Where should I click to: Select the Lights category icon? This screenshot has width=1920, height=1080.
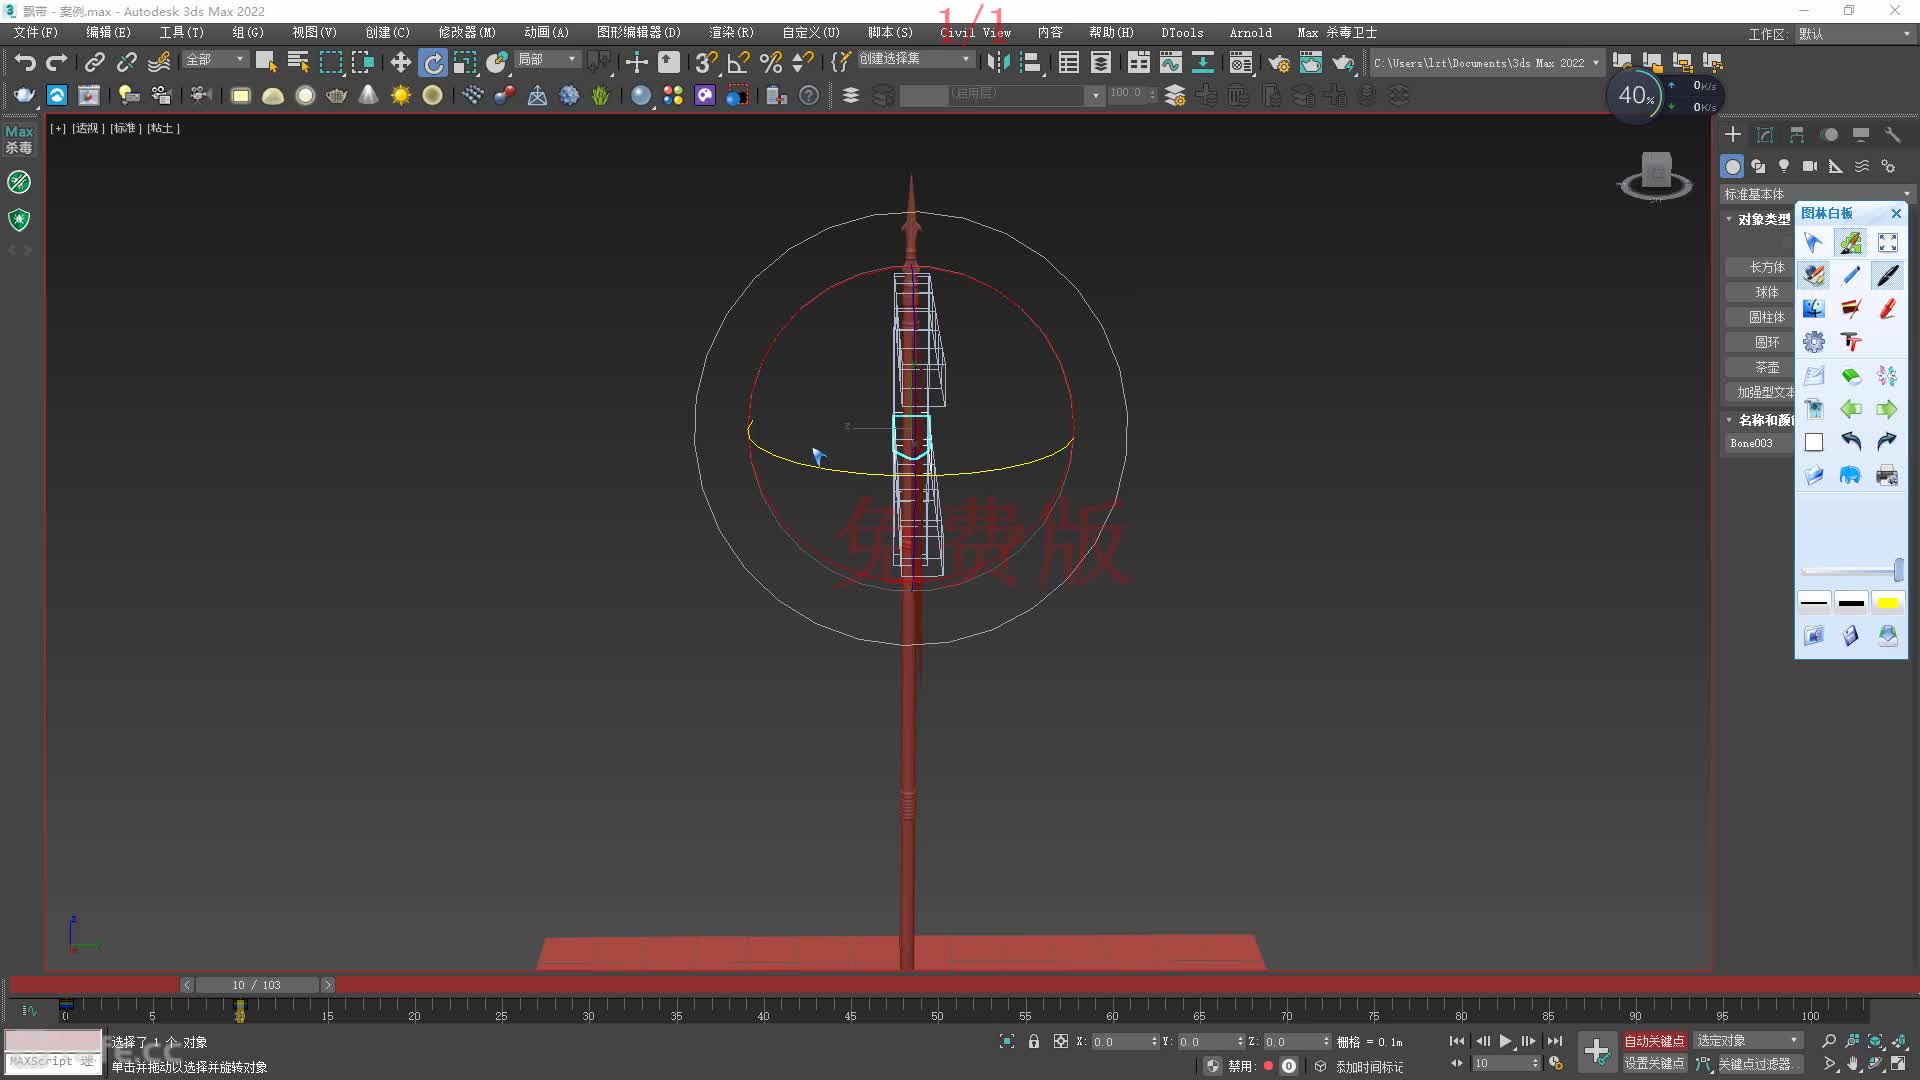point(1784,166)
